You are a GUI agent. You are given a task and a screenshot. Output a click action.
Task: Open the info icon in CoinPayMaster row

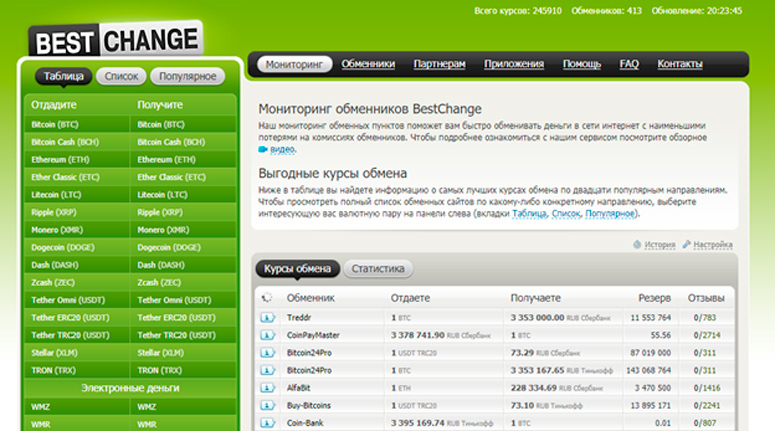pyautogui.click(x=267, y=335)
